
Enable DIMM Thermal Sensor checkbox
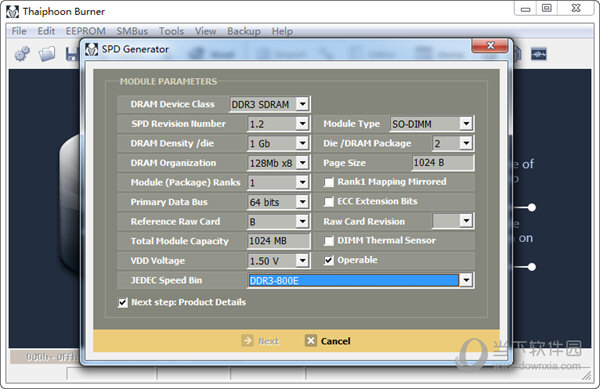coord(329,241)
